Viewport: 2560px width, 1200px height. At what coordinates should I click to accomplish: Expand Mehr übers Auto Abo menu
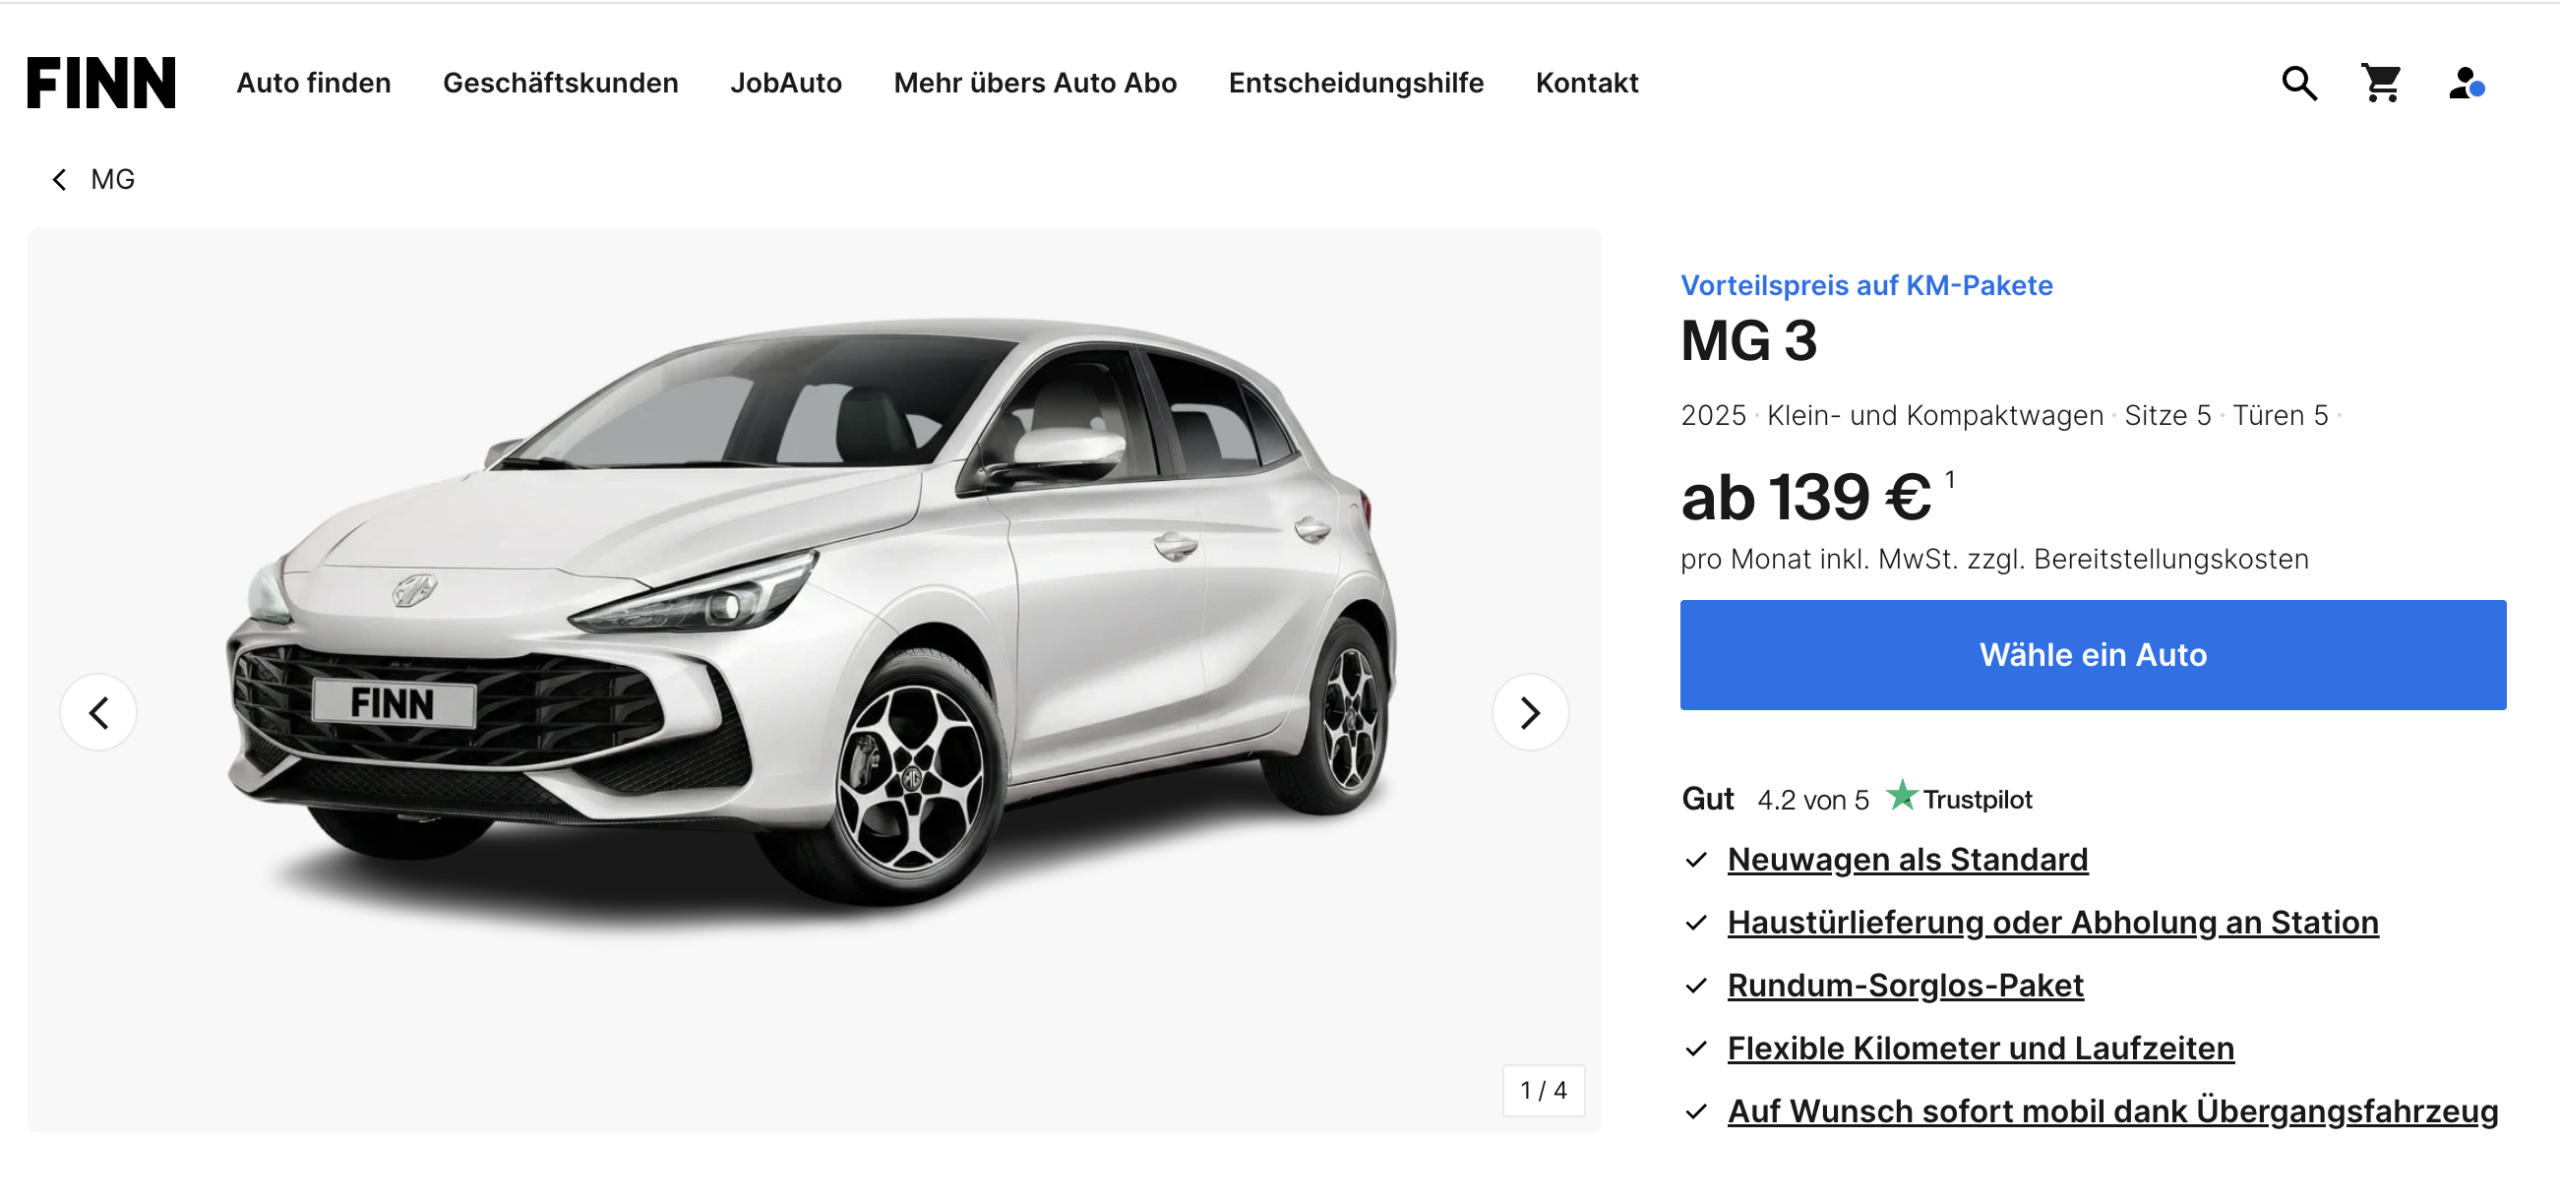click(1035, 83)
